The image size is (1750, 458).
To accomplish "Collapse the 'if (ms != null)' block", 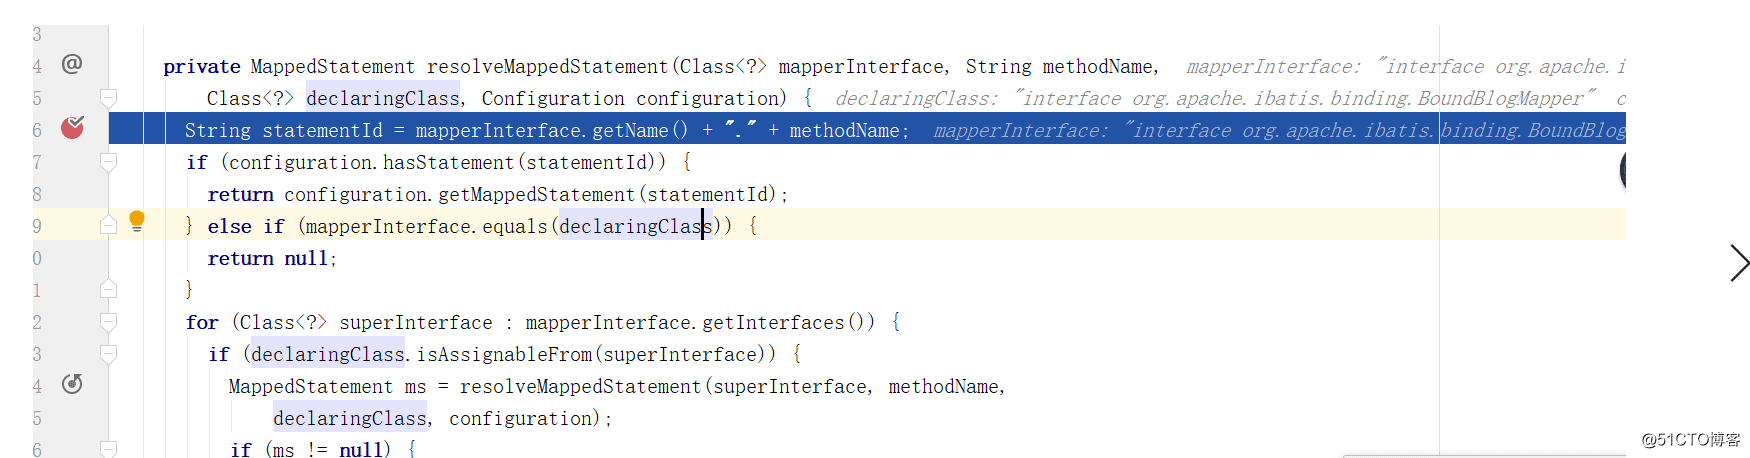I will pyautogui.click(x=109, y=450).
